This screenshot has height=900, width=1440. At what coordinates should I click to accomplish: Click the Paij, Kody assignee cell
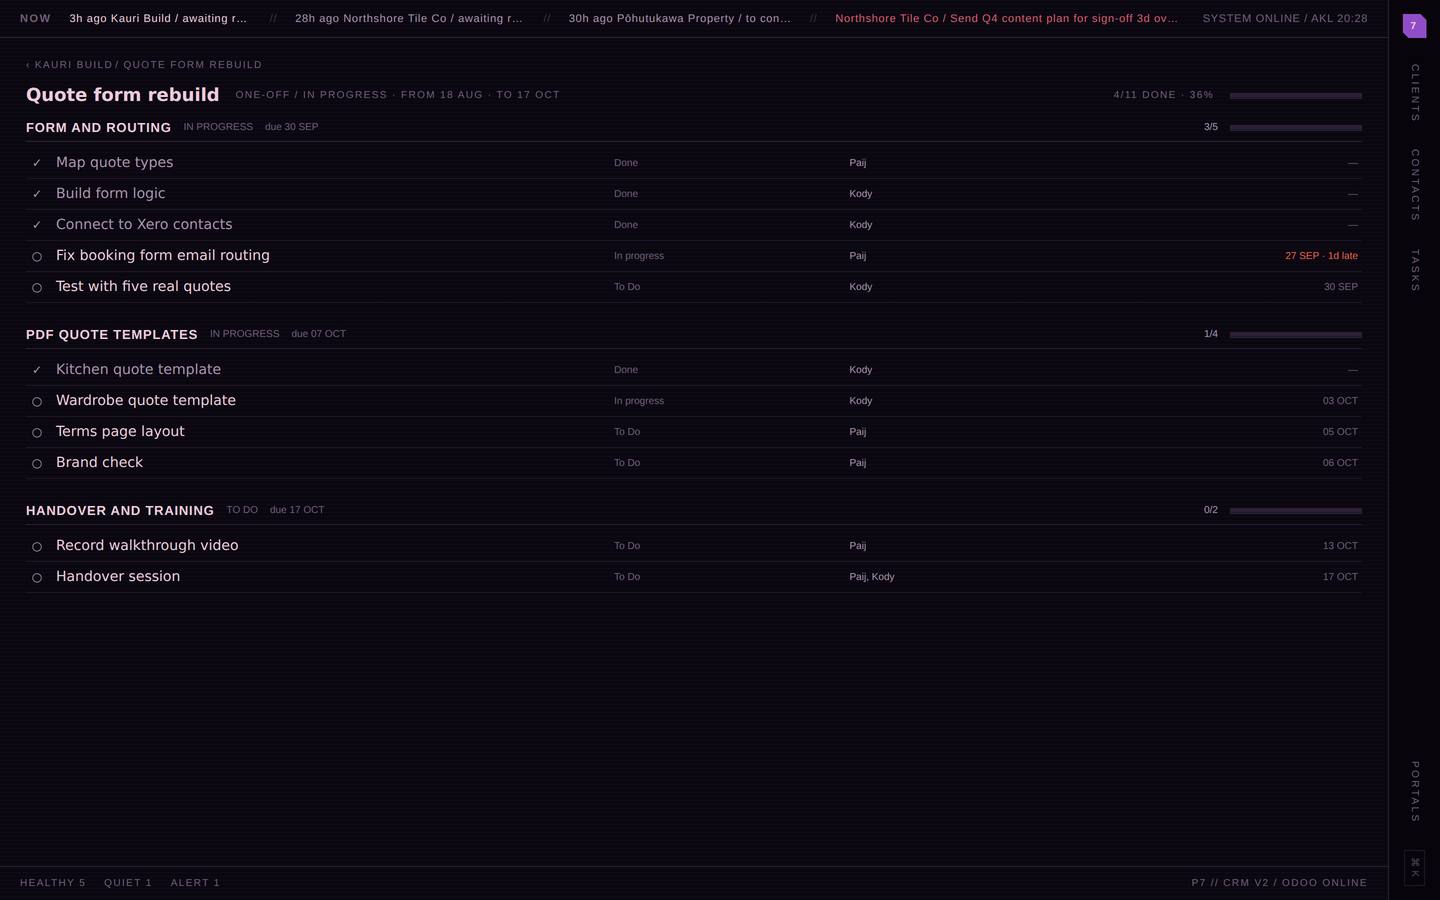pyautogui.click(x=872, y=577)
